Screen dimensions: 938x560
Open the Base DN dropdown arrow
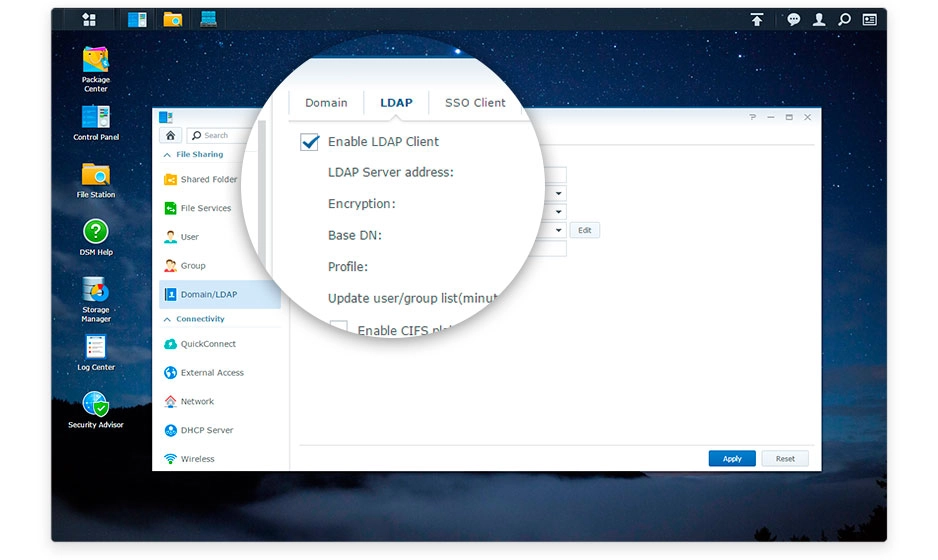coord(558,212)
